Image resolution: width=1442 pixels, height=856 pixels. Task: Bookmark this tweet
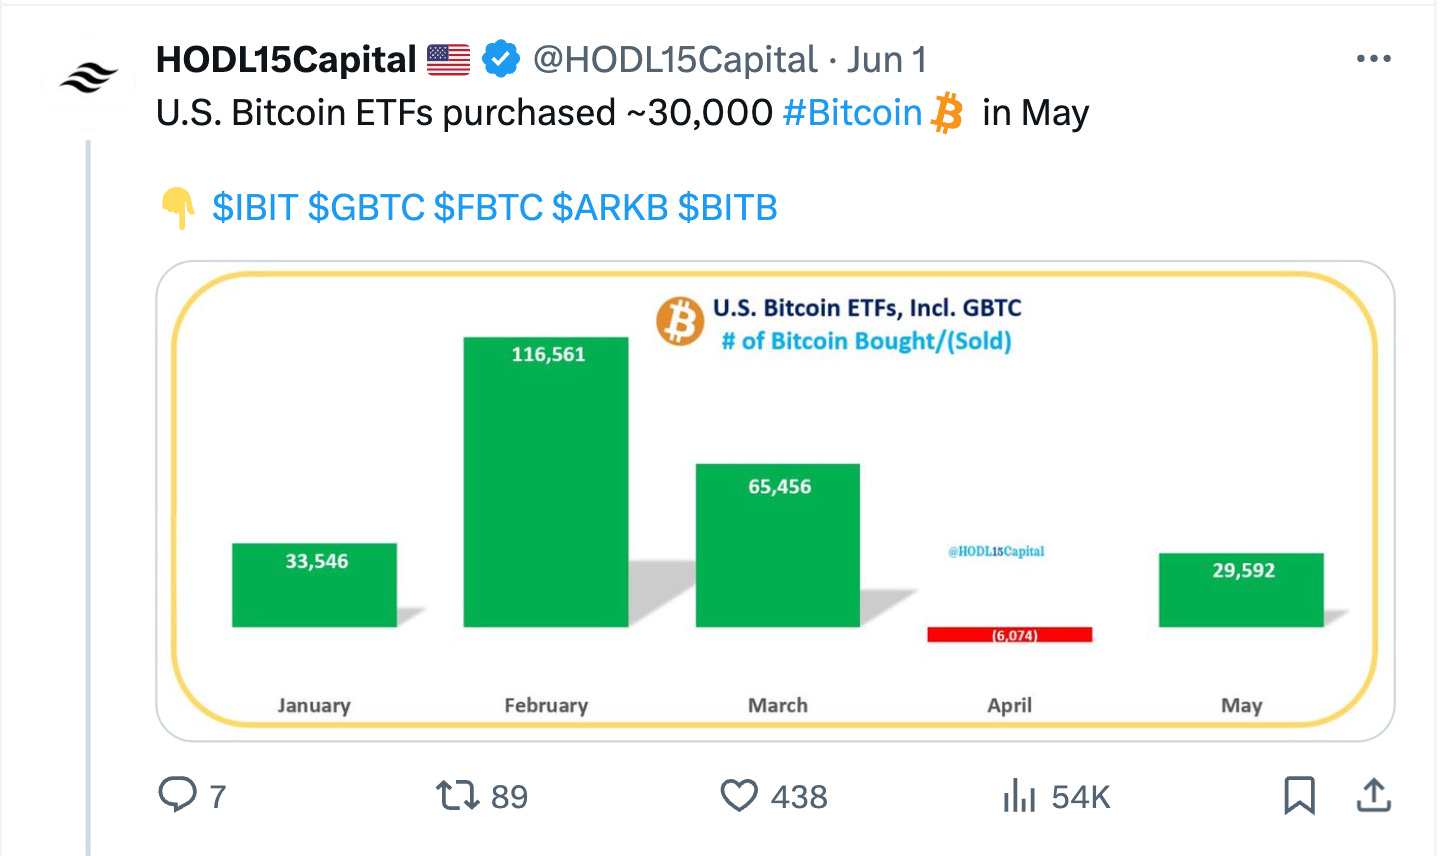click(1299, 796)
